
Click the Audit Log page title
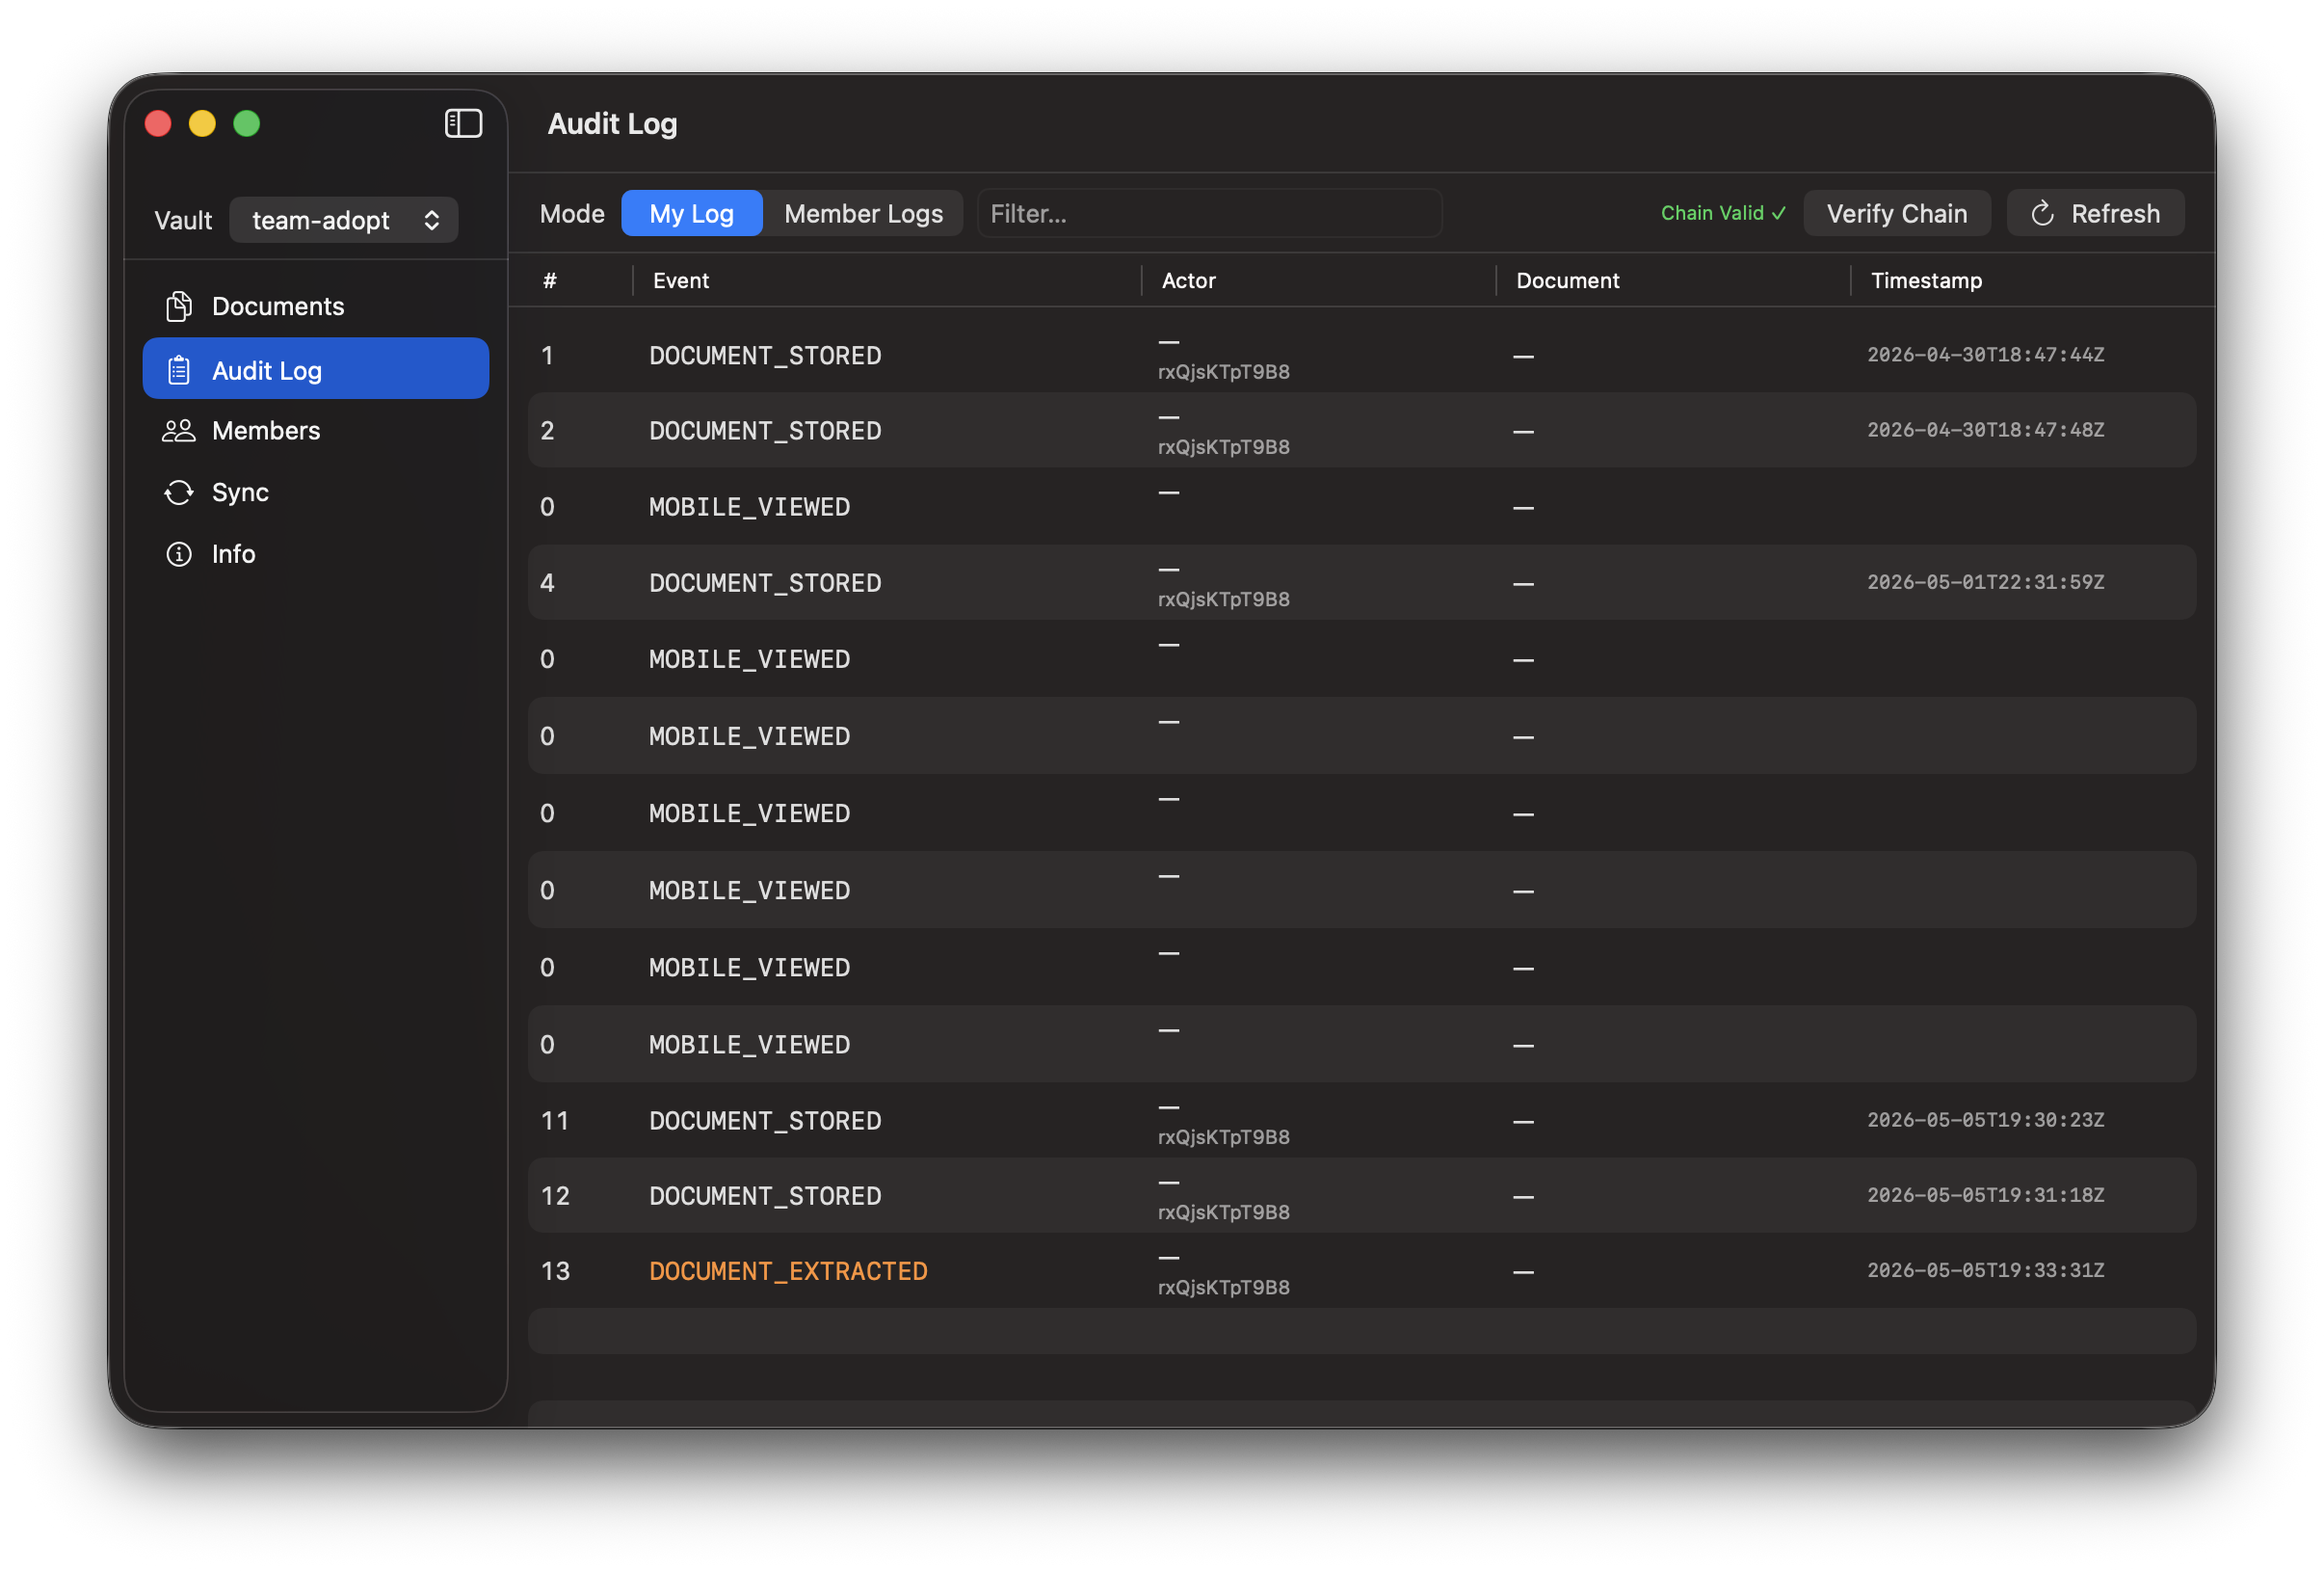612,124
